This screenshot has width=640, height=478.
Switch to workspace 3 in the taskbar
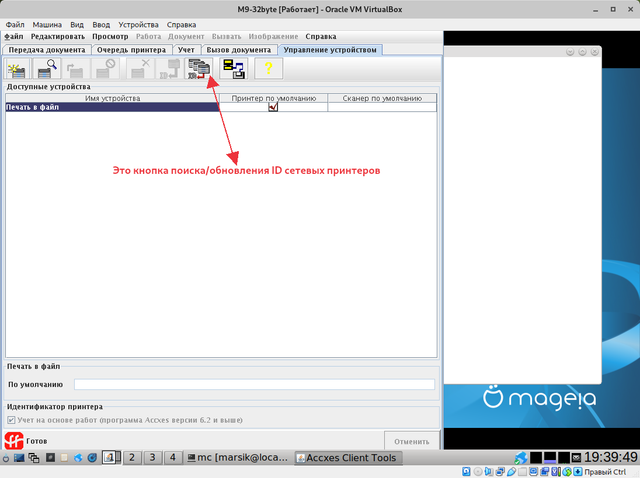click(152, 458)
